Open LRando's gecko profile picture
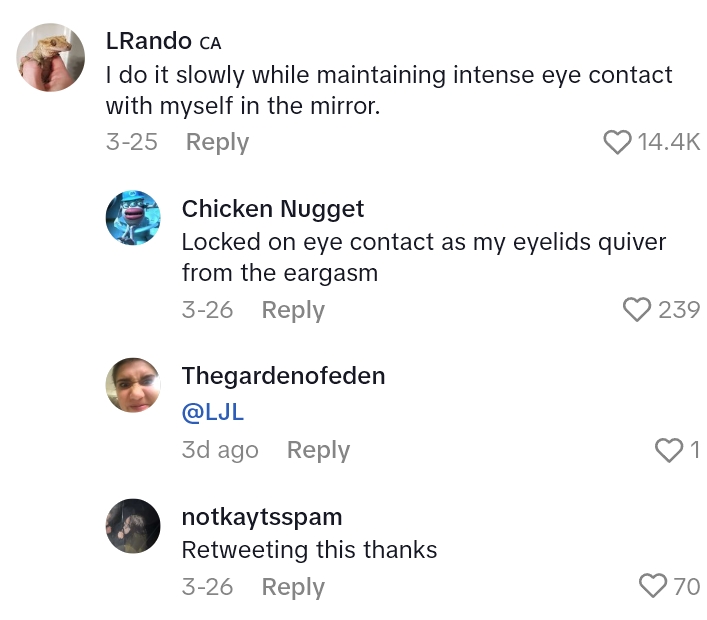Image resolution: width=707 pixels, height=620 pixels. [51, 58]
